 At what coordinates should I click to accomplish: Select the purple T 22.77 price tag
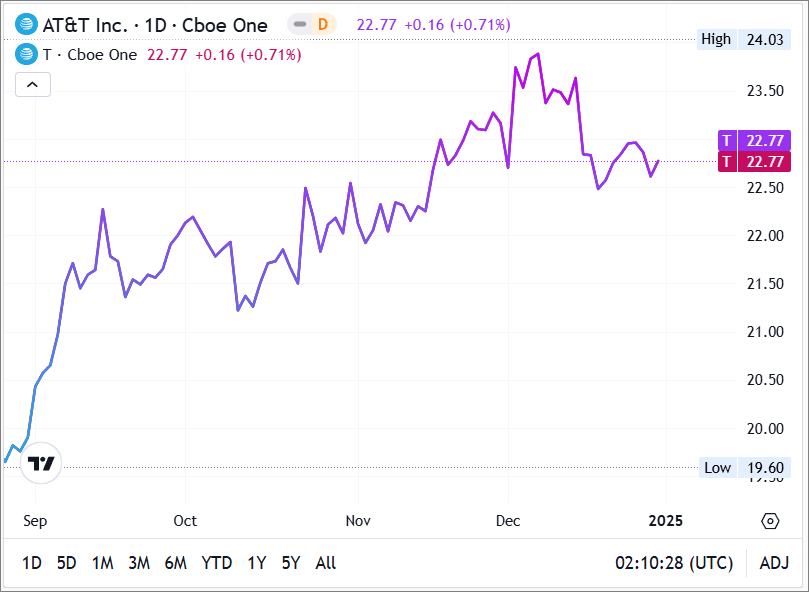click(754, 140)
